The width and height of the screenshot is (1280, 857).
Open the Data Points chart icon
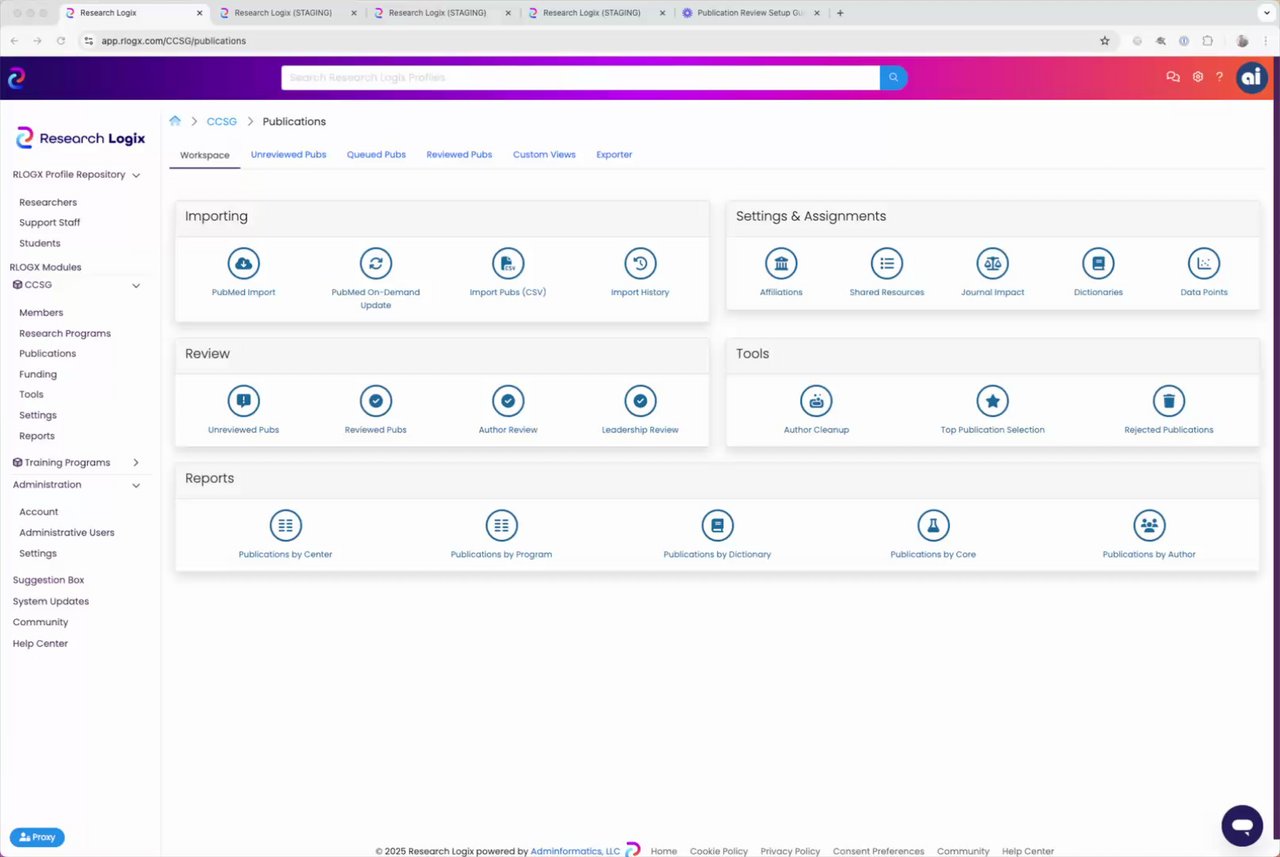click(x=1204, y=264)
